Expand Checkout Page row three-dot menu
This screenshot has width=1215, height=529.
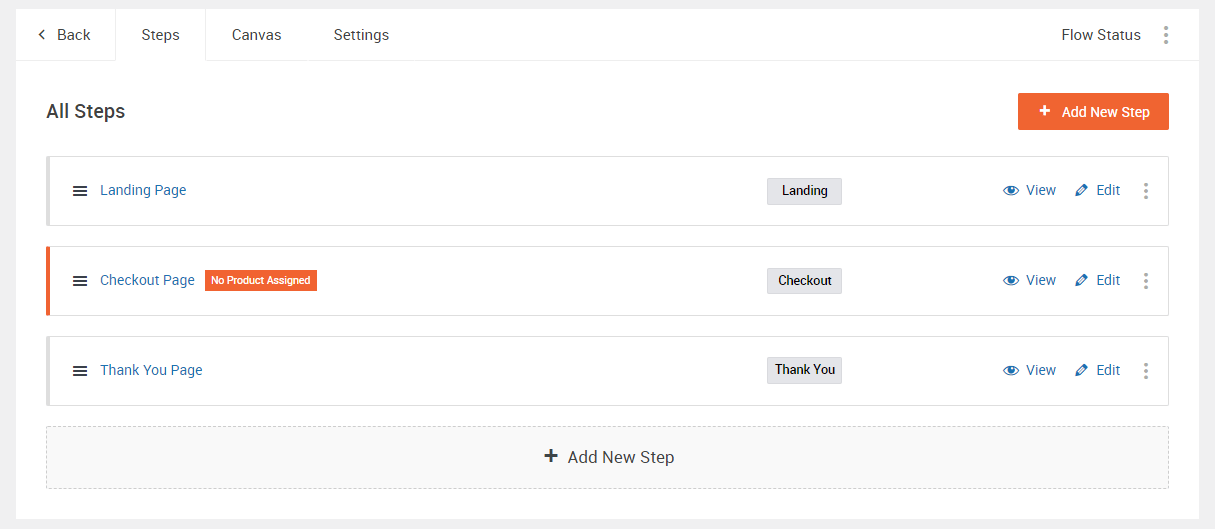coord(1146,280)
